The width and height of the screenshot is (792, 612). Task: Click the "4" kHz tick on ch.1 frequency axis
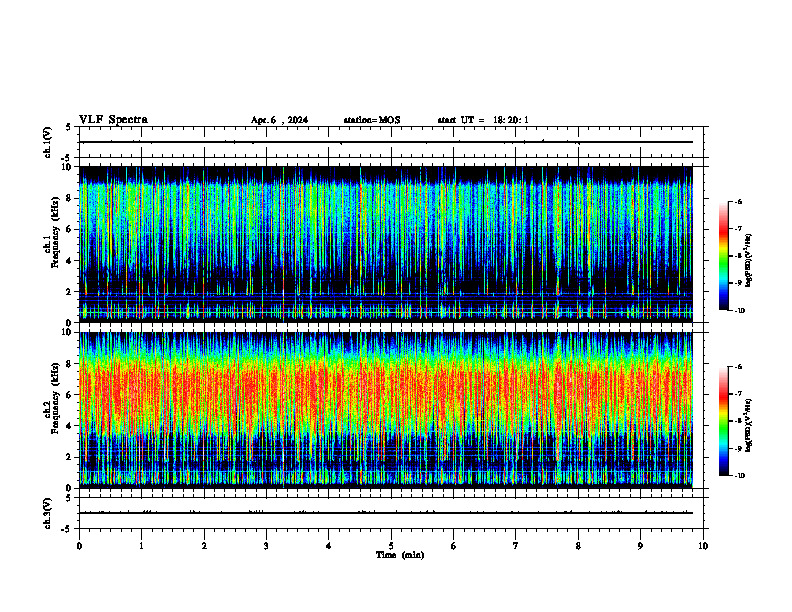pyautogui.click(x=71, y=261)
